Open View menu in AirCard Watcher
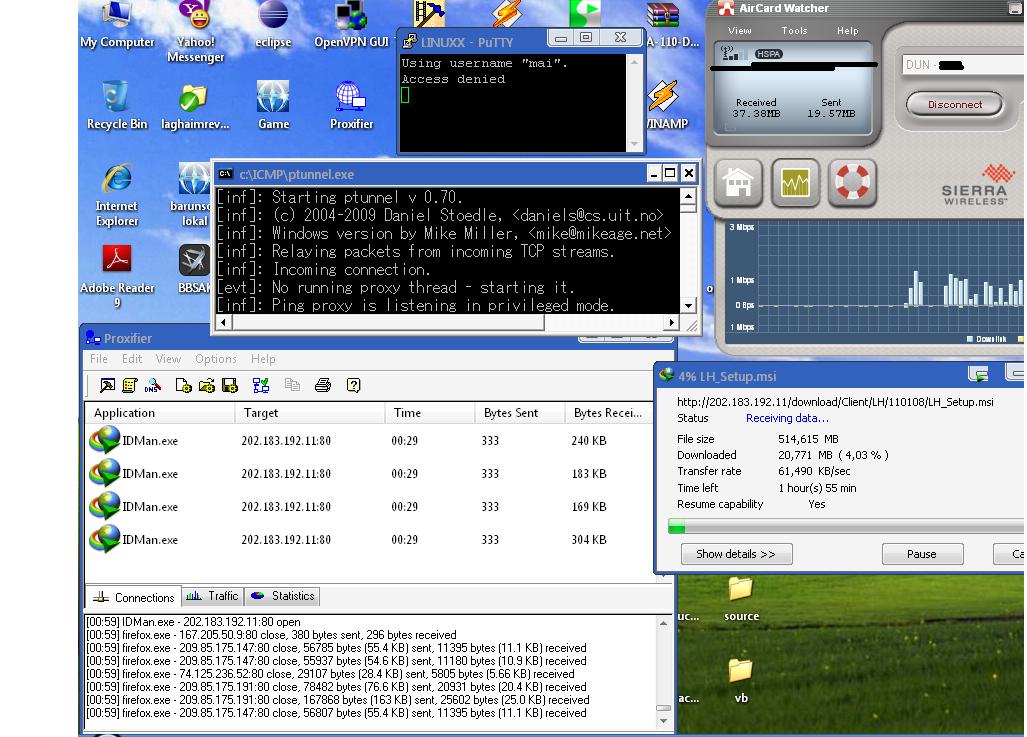 (739, 31)
